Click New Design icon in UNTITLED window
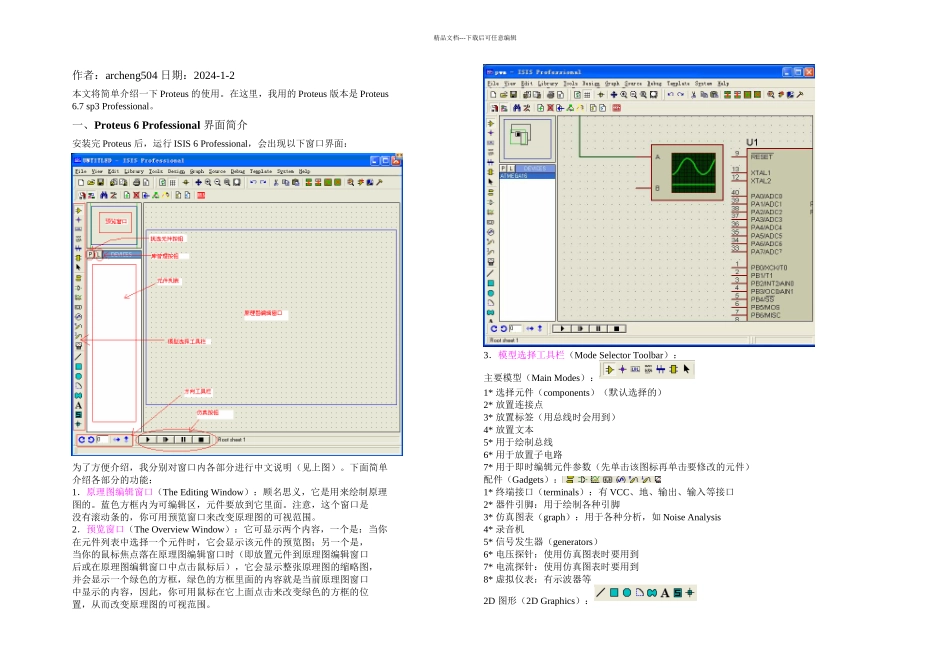The height and width of the screenshot is (672, 950). [81, 182]
